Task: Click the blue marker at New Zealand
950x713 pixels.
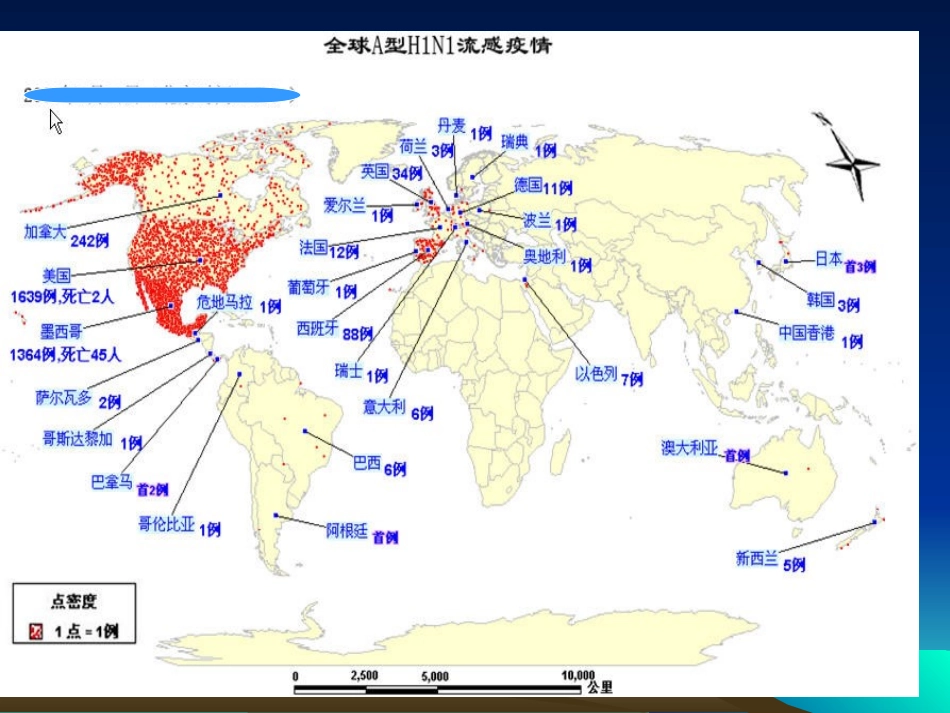Action: 874,522
